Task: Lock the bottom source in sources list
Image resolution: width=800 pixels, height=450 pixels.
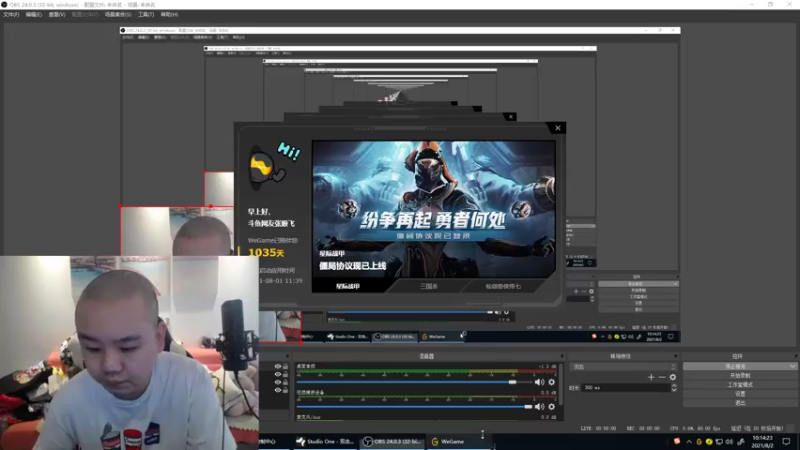Action: [x=285, y=390]
